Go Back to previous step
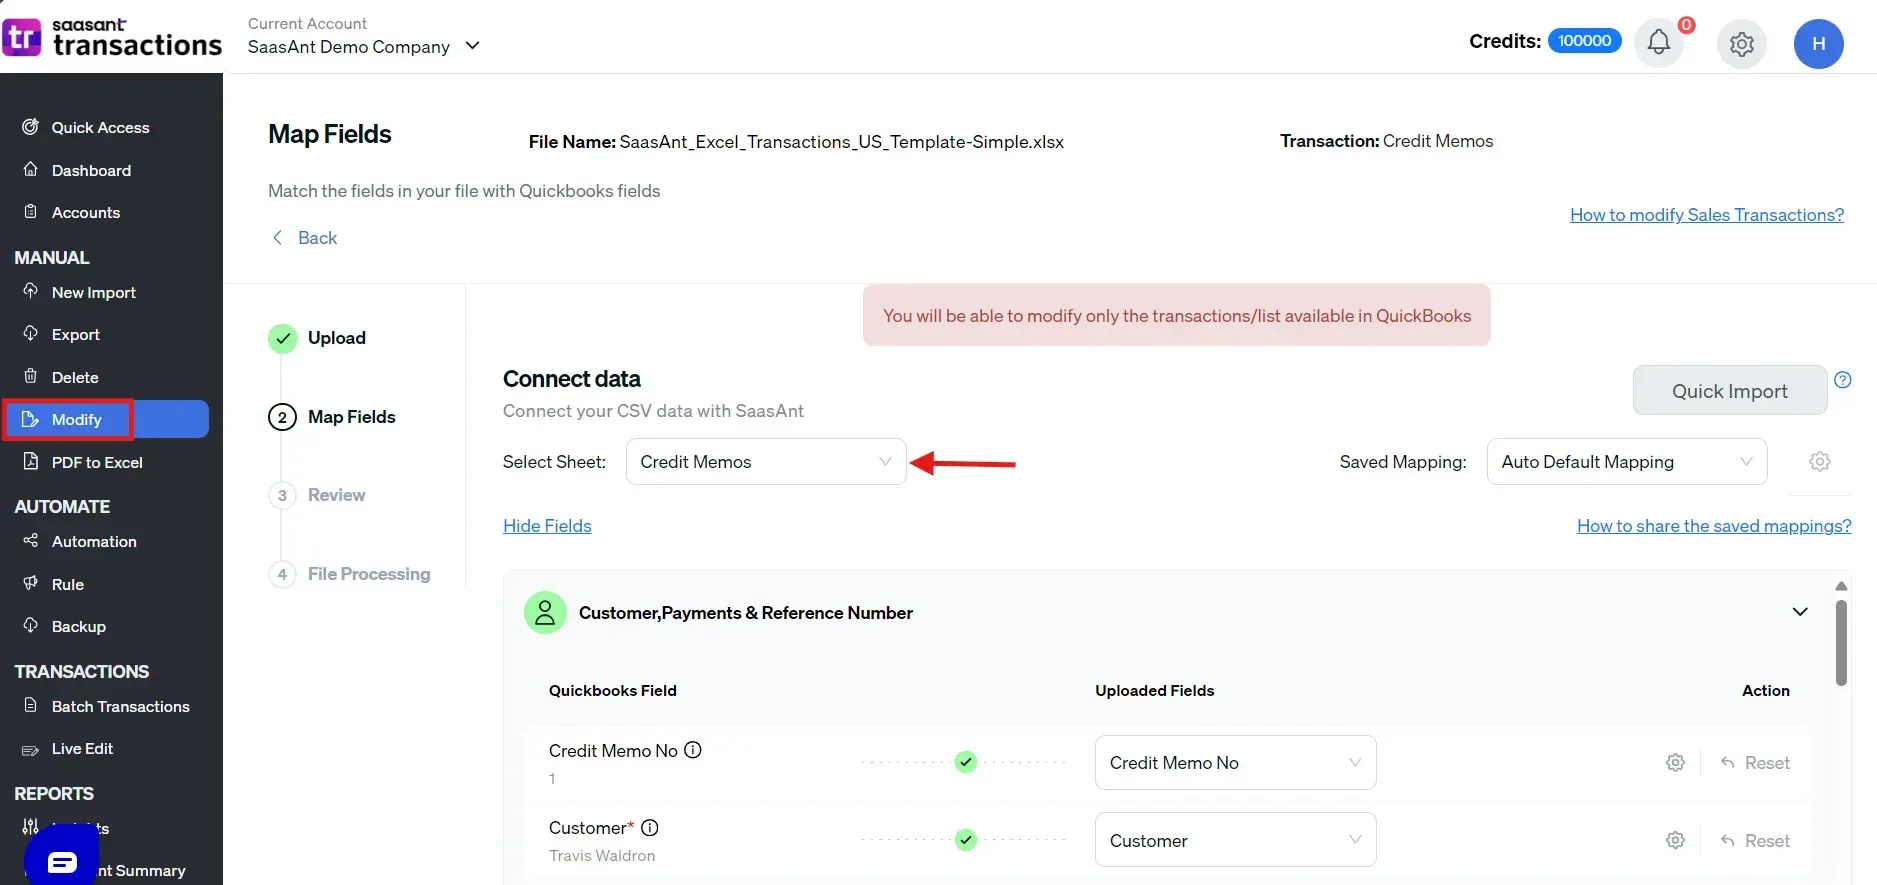The image size is (1877, 885). 305,238
